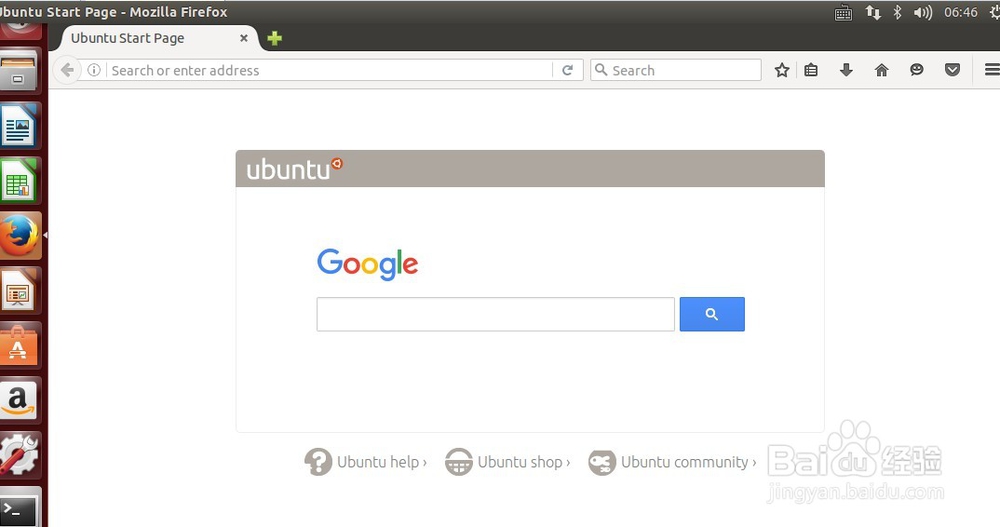Viewport: 1000px width, 527px height.
Task: Open search engine dropdown magnifier in Search box
Action: click(x=601, y=70)
